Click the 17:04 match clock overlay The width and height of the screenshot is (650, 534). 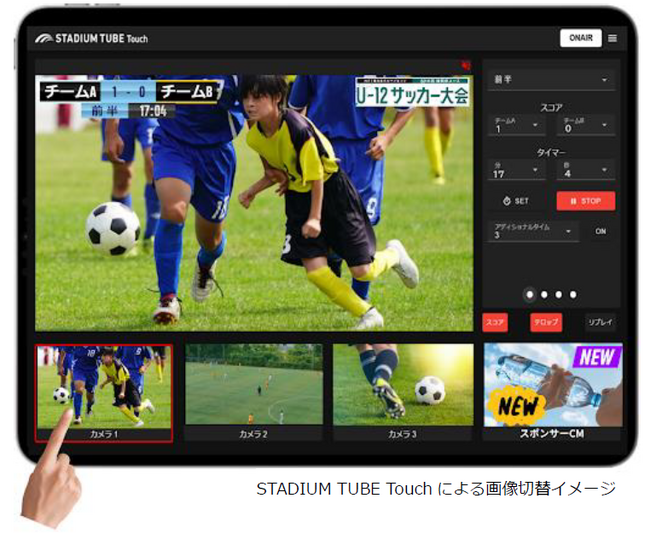point(153,111)
